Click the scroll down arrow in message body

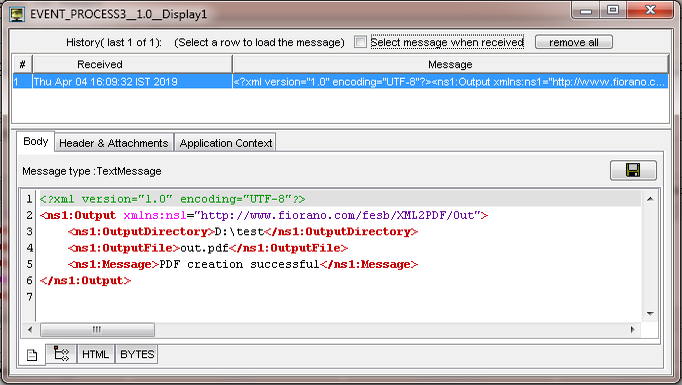pyautogui.click(x=650, y=314)
